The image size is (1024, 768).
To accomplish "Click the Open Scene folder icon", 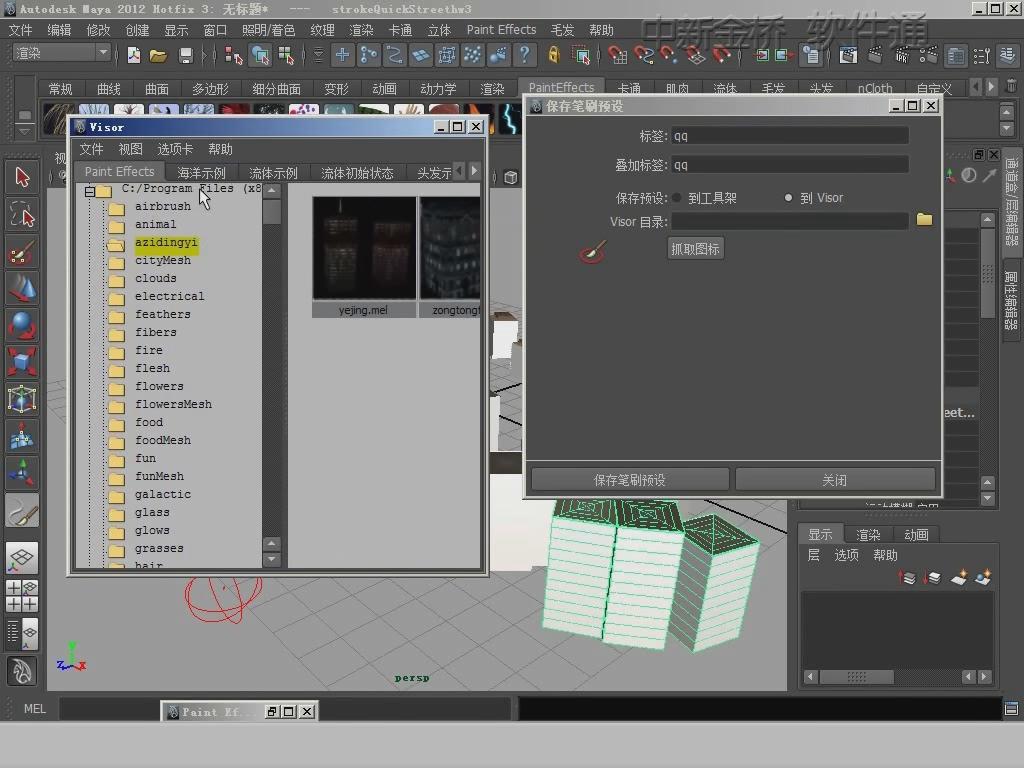I will pyautogui.click(x=159, y=55).
